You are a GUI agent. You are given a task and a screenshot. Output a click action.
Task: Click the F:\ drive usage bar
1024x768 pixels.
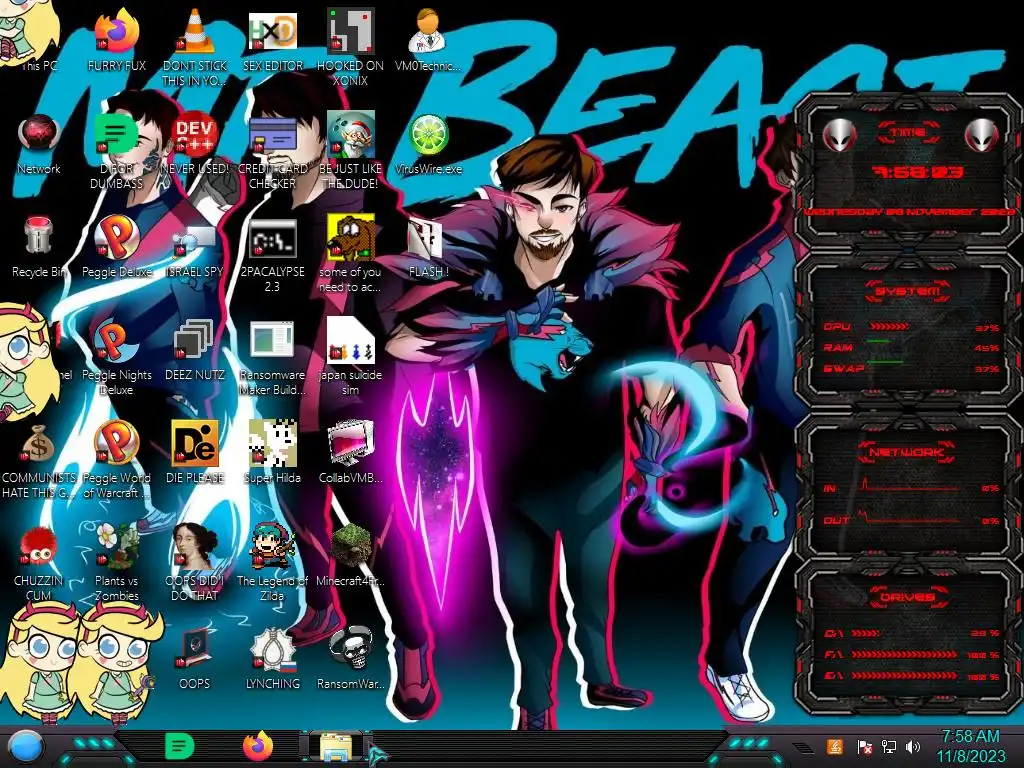pos(904,654)
